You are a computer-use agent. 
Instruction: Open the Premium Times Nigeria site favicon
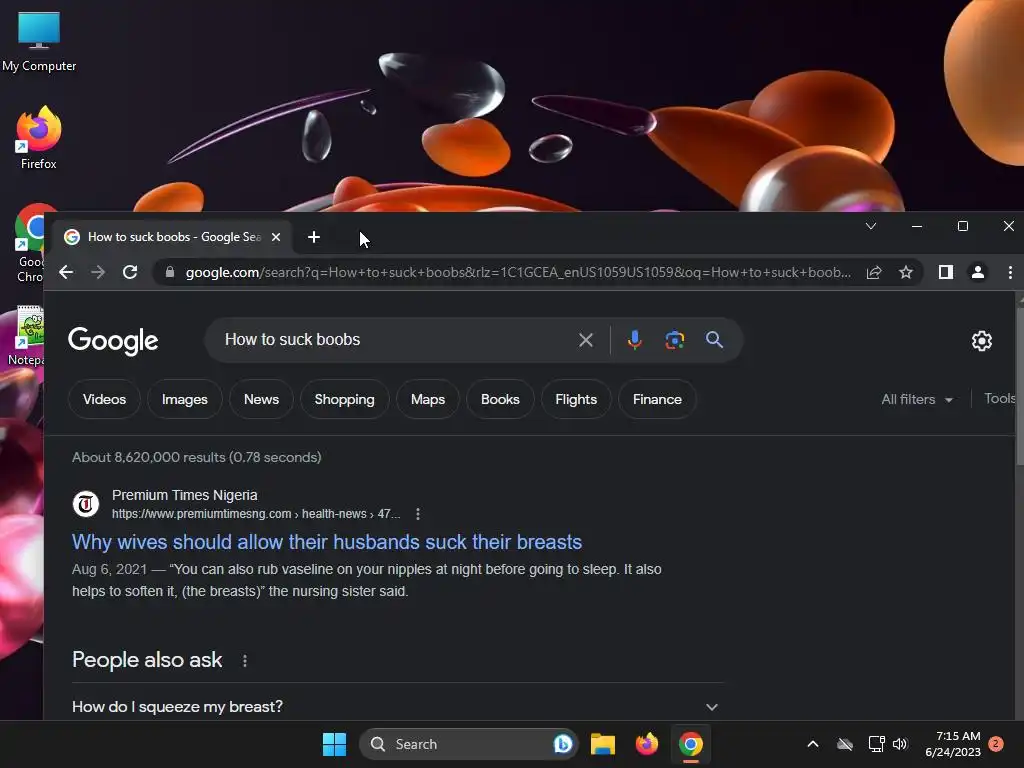pyautogui.click(x=86, y=504)
